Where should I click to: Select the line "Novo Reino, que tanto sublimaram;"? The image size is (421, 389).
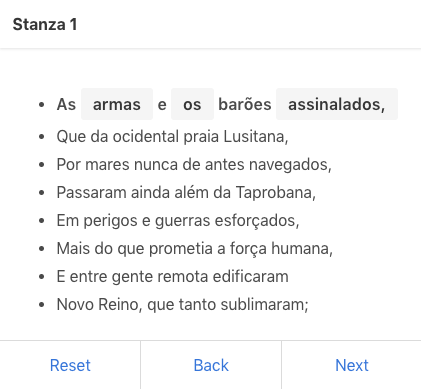tap(183, 304)
